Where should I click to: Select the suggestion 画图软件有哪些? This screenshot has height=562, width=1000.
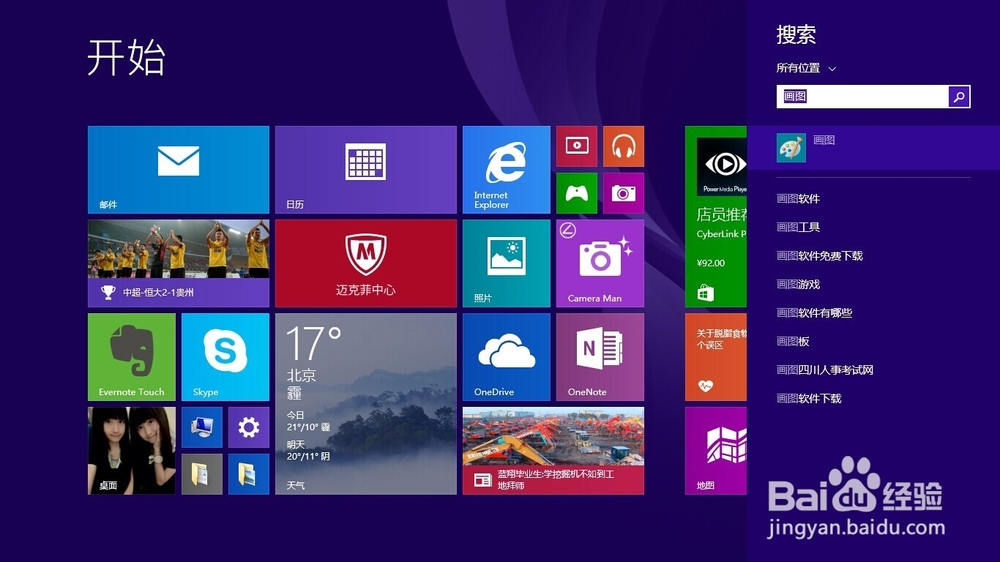coord(814,313)
